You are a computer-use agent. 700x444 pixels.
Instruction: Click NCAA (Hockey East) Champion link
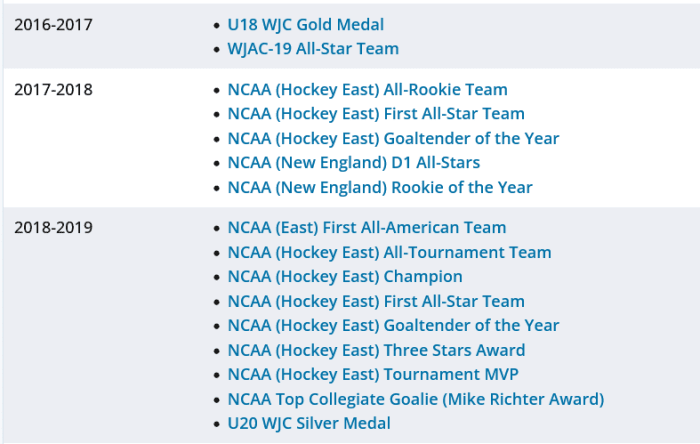(x=345, y=277)
